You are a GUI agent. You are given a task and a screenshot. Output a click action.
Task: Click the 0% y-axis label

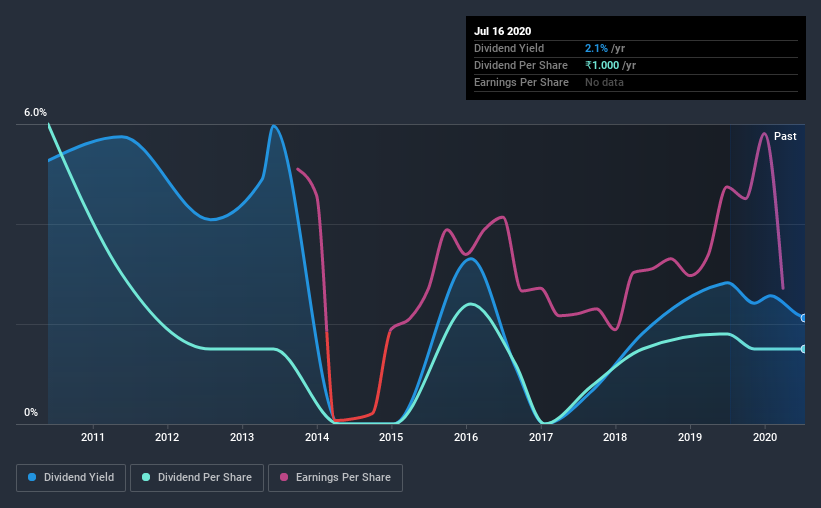[31, 413]
